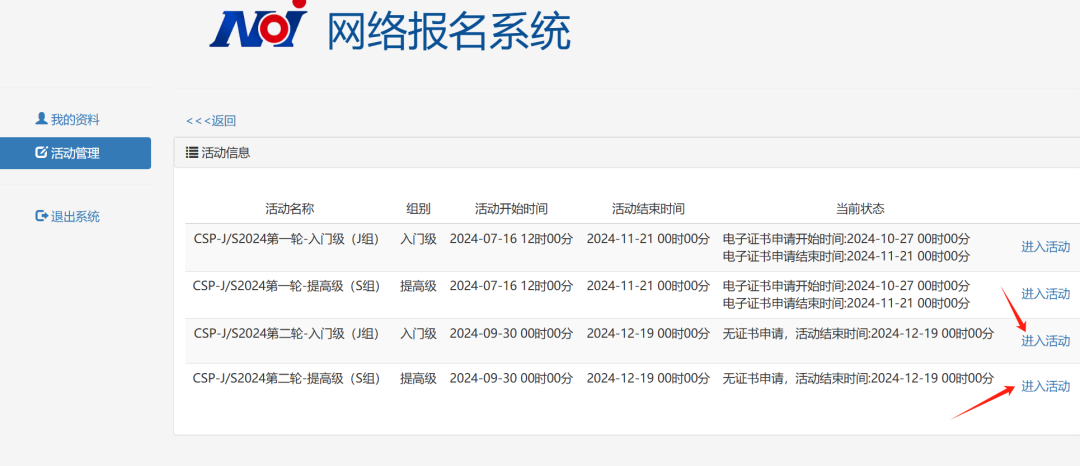Click end time of 第二轮-提高级 row

click(648, 378)
